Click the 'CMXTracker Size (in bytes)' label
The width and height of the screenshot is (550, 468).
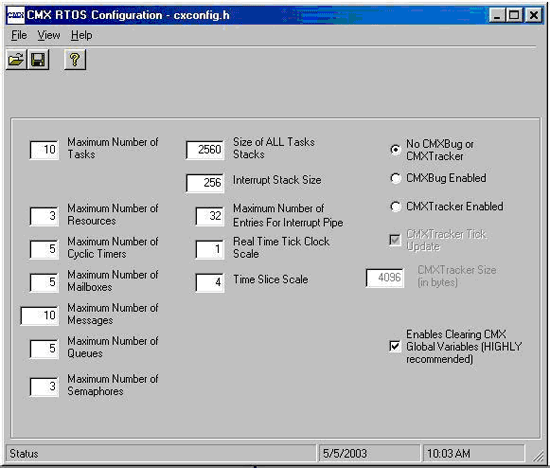[457, 276]
